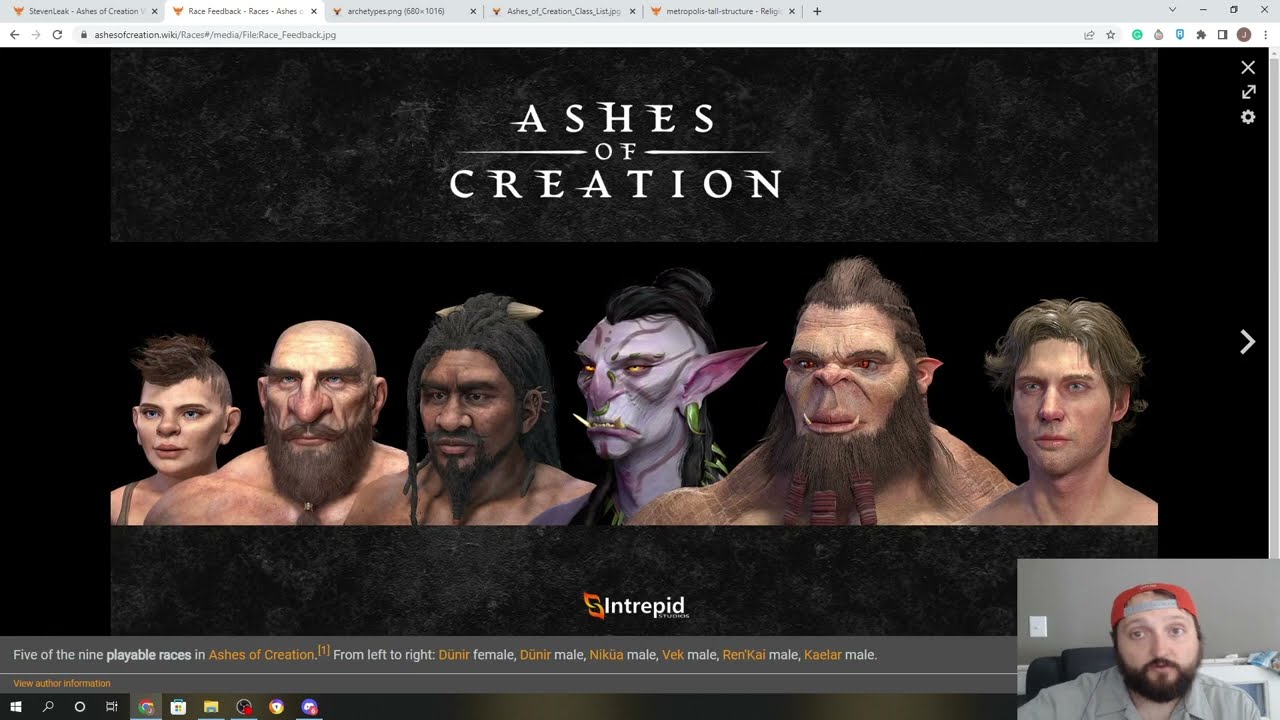Open OBS Studio from taskbar
This screenshot has width=1280, height=720.
pyautogui.click(x=244, y=707)
